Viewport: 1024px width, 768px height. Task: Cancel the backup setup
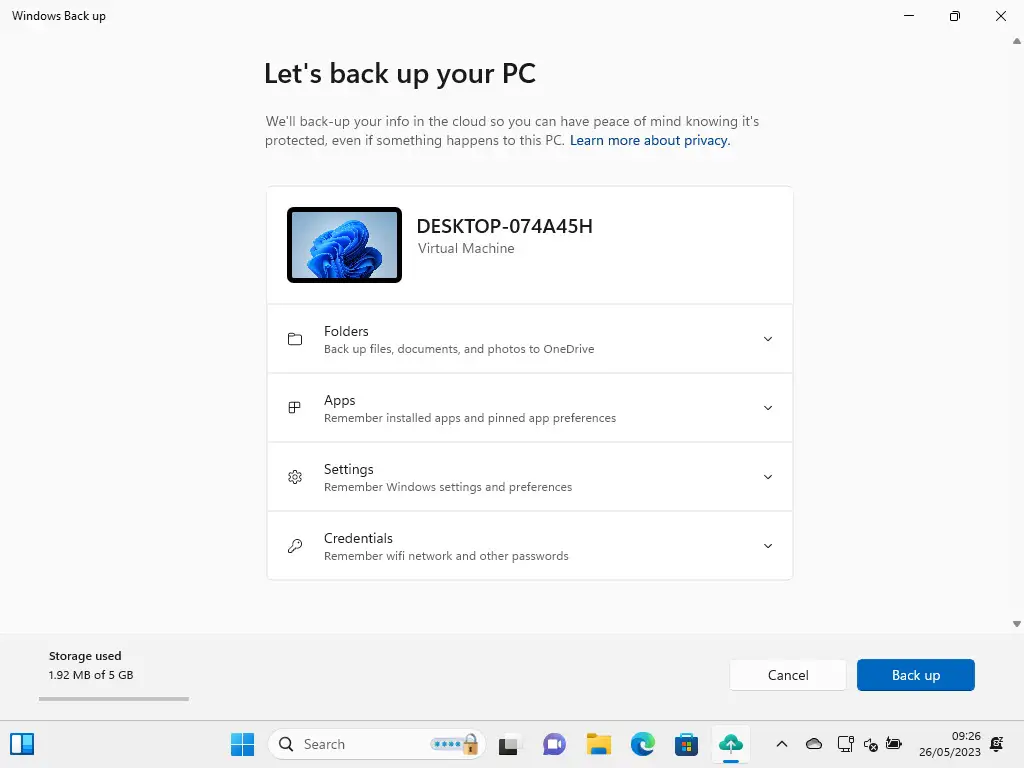(x=788, y=675)
